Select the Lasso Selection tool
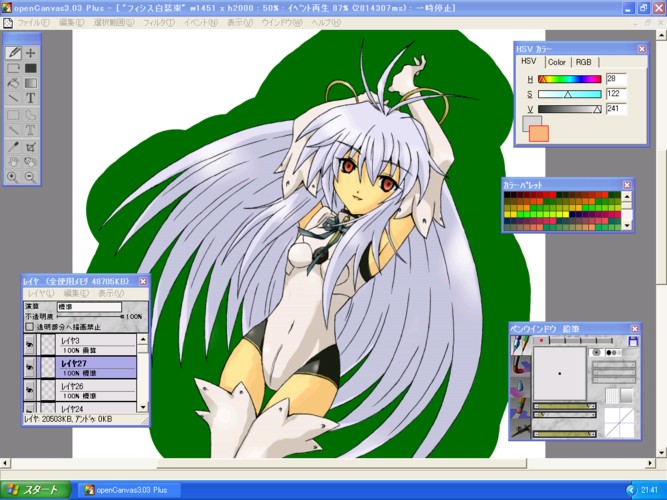The height and width of the screenshot is (500, 667). tap(30, 115)
